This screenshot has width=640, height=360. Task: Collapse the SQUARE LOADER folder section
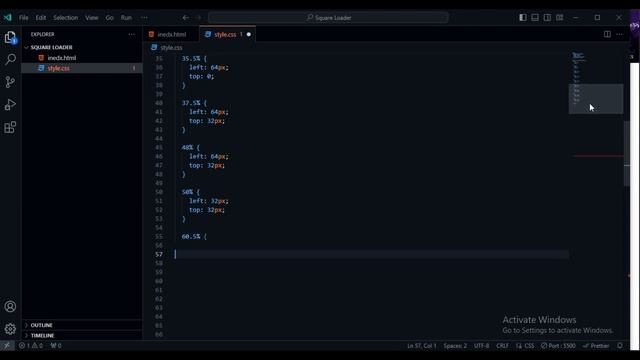coord(82,47)
